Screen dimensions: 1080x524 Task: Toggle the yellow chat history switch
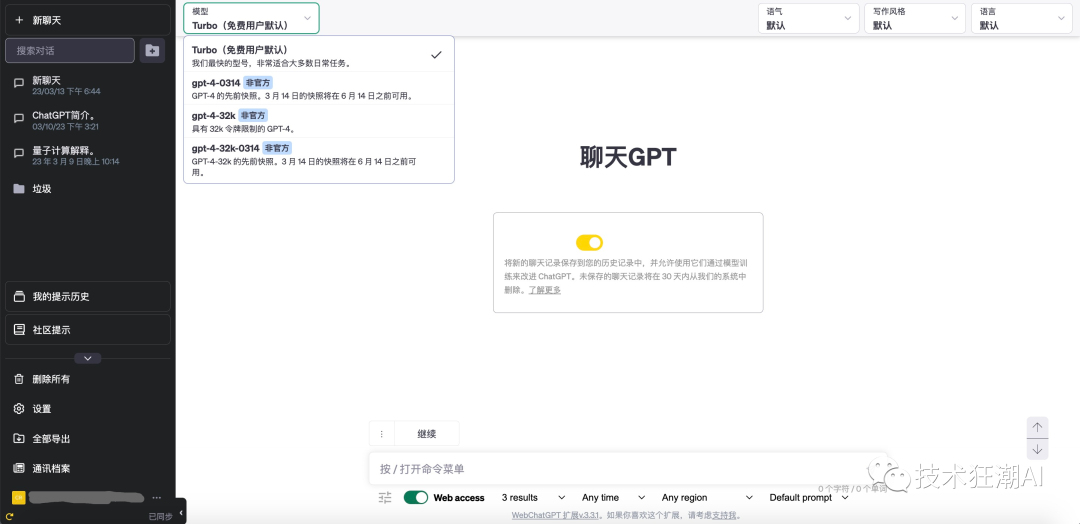[590, 242]
